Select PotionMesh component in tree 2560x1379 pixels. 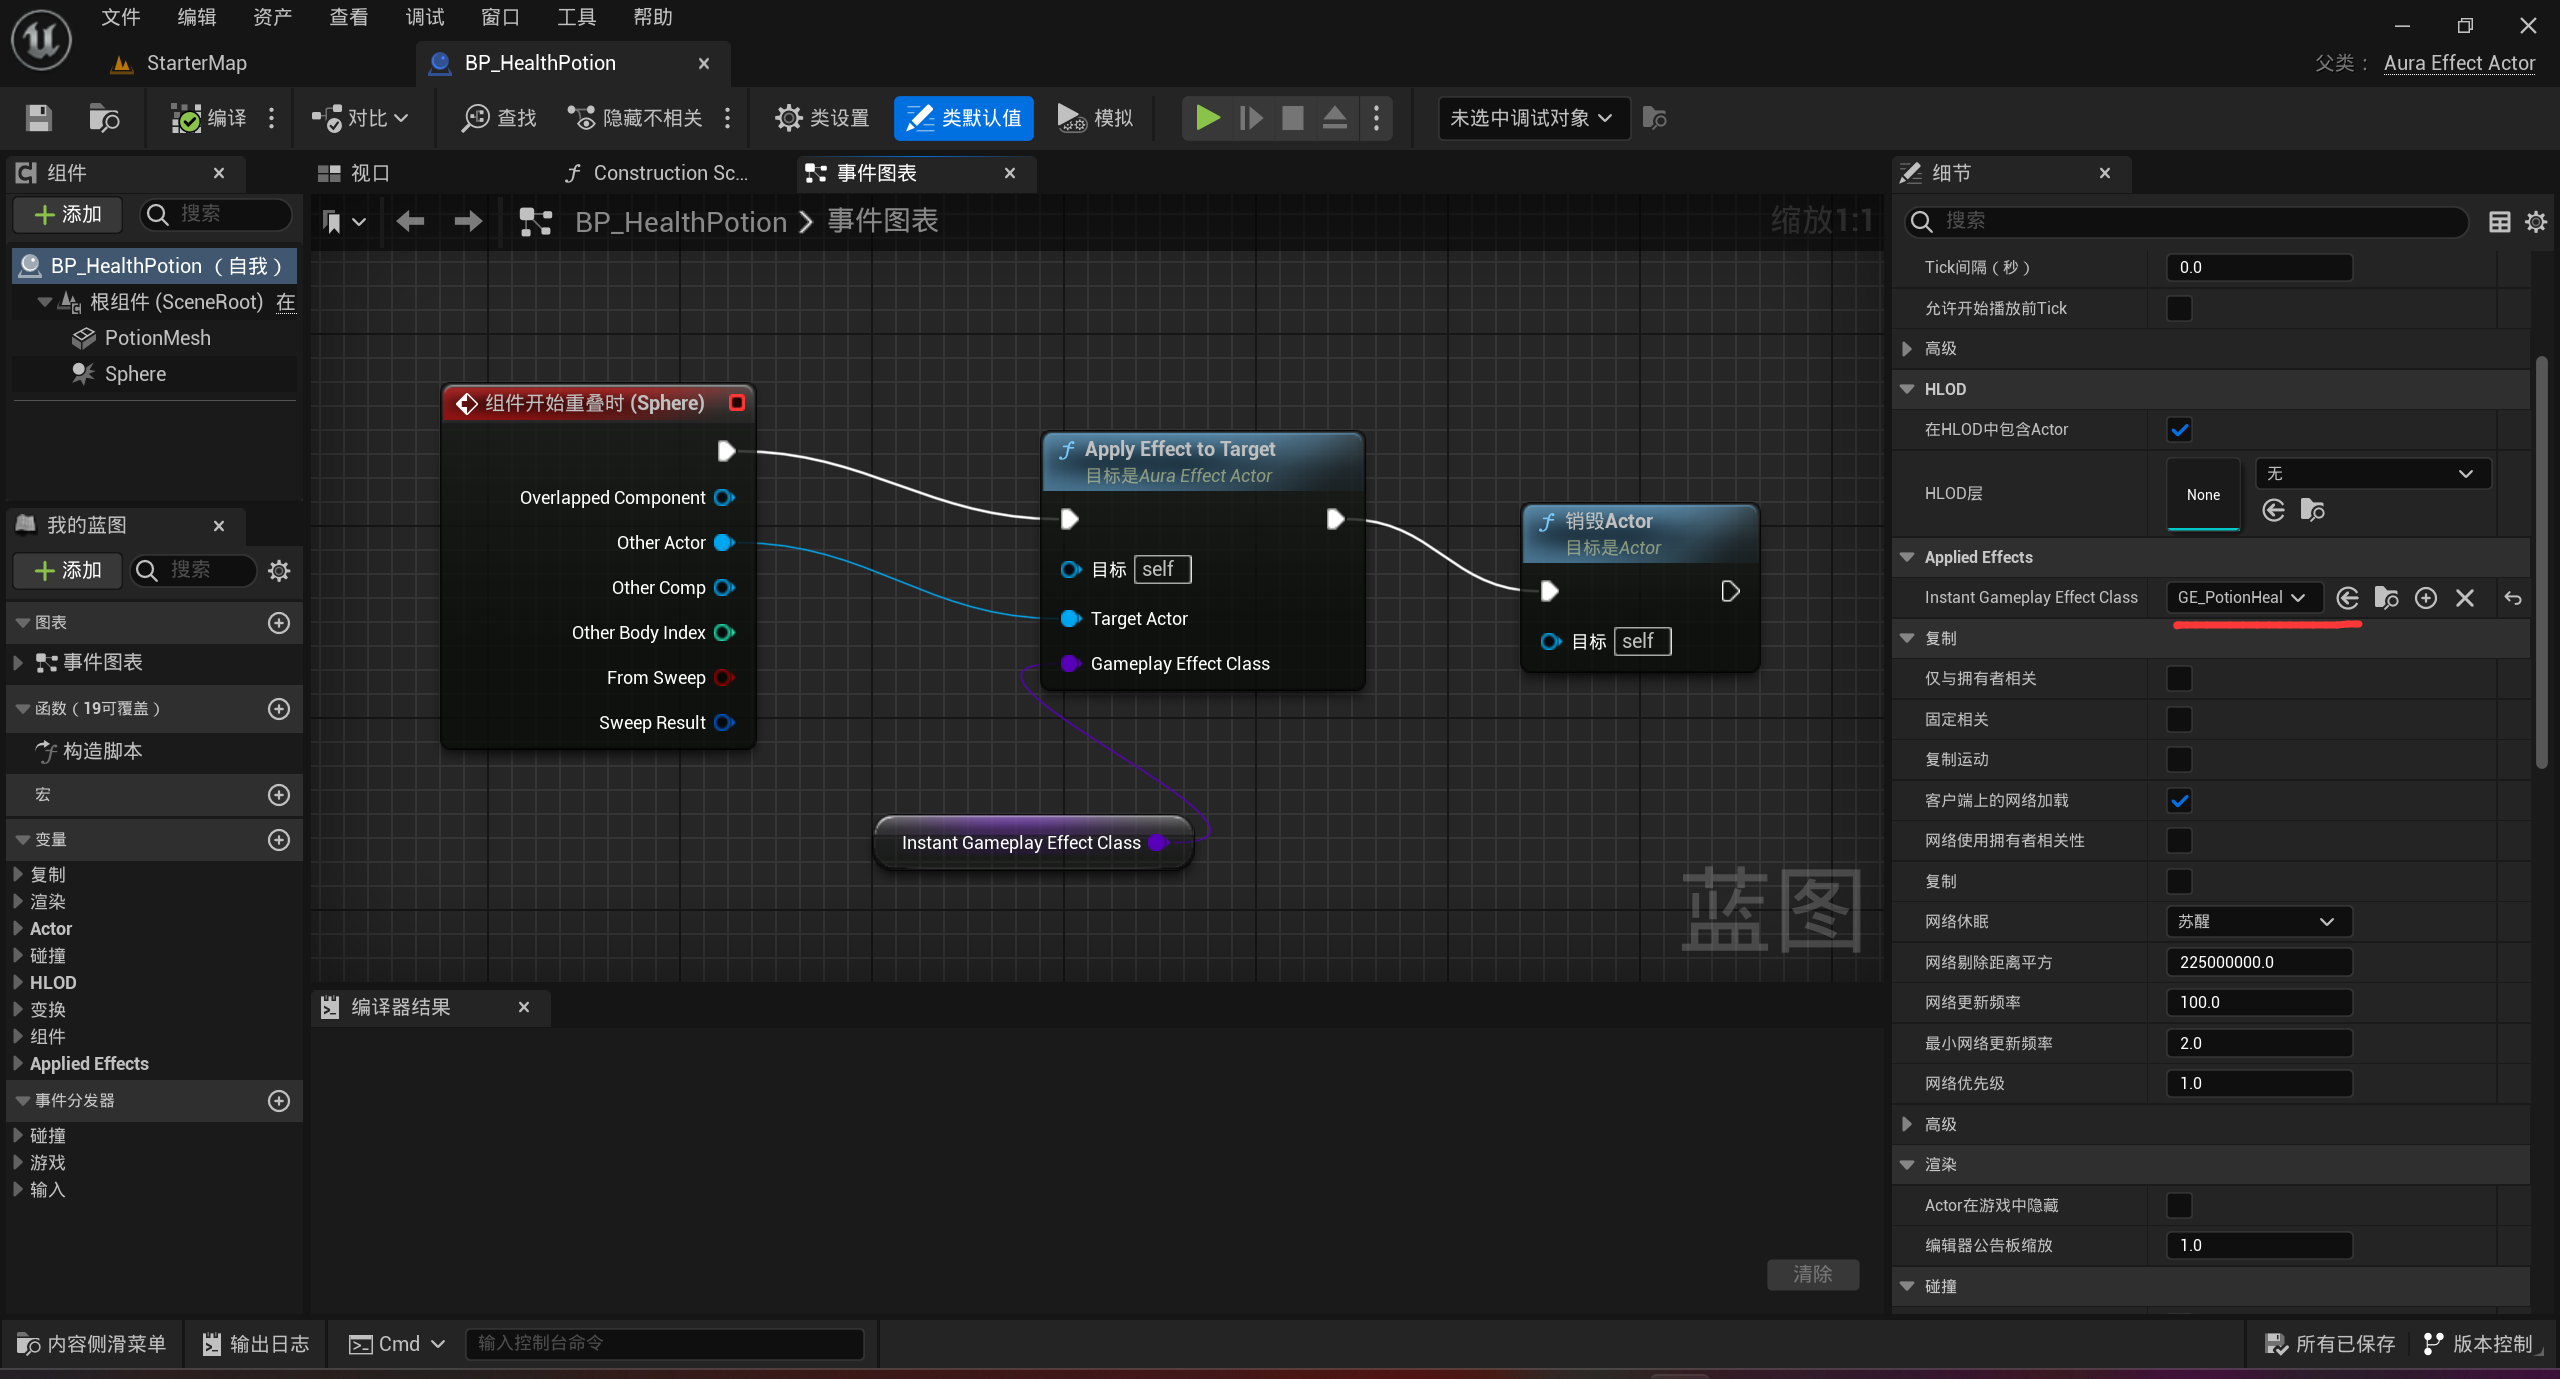[157, 338]
